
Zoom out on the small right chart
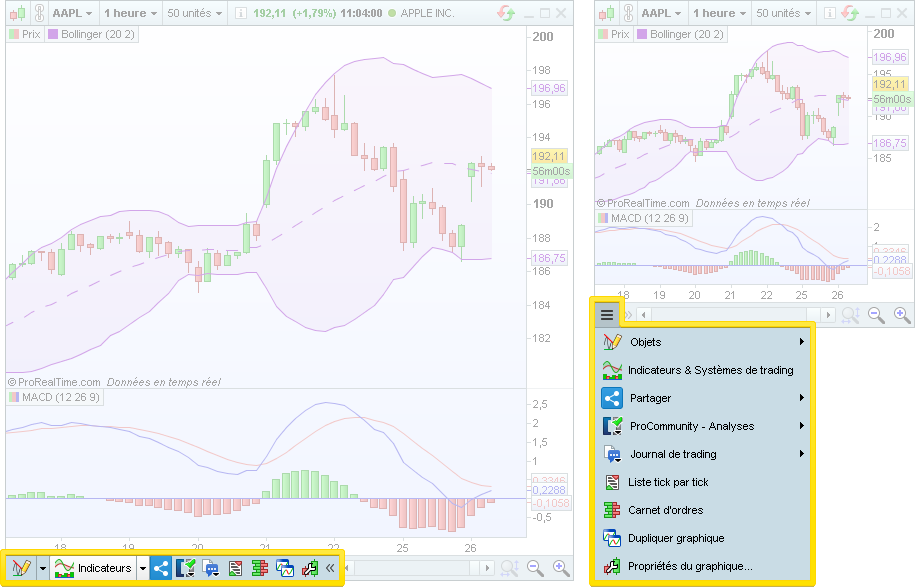click(877, 315)
